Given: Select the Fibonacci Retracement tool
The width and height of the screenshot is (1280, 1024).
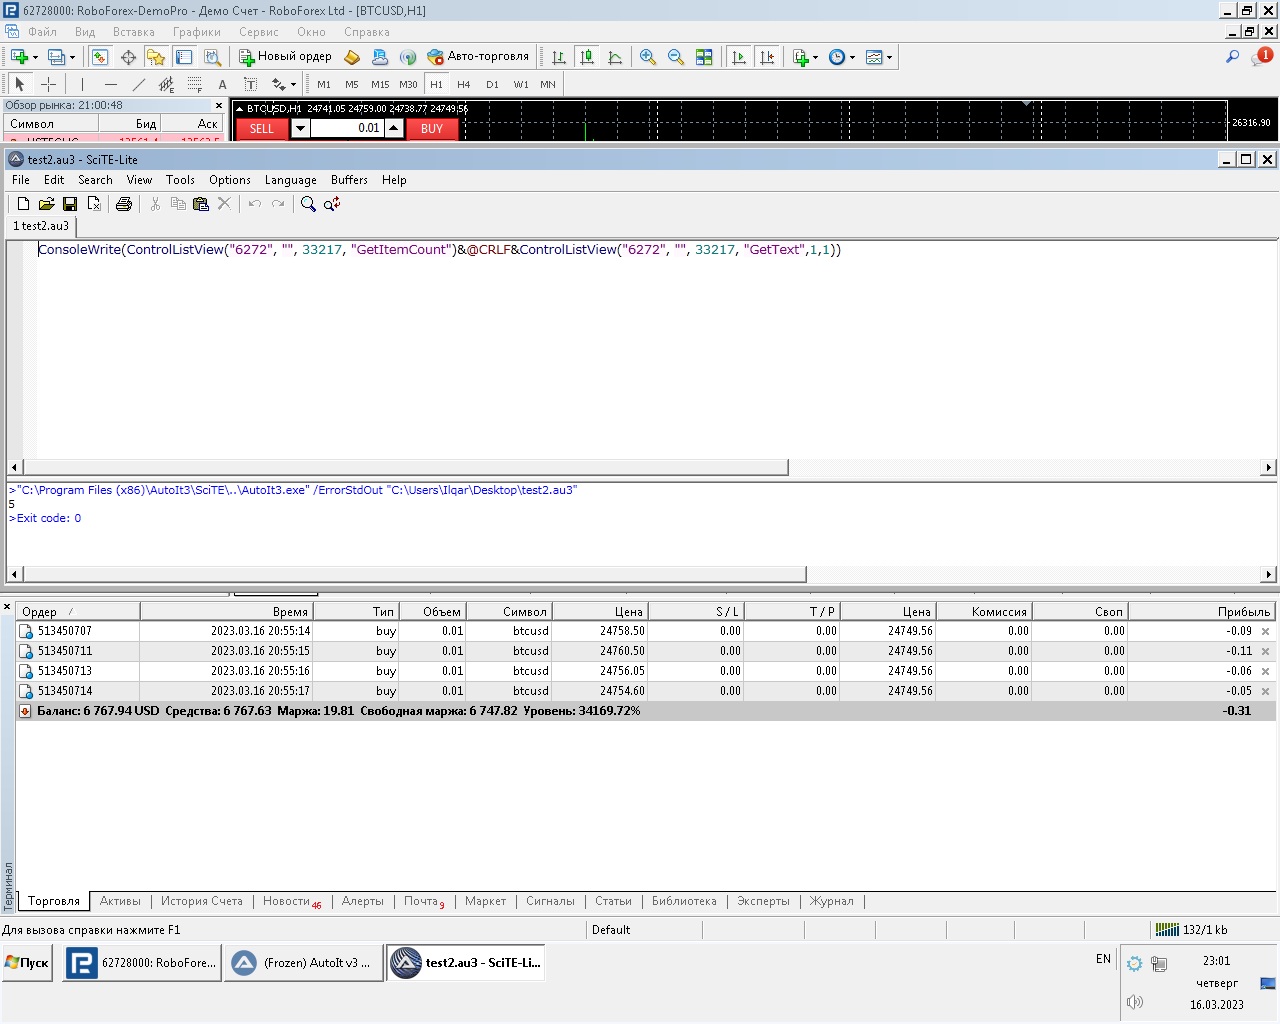Looking at the screenshot, I should pos(194,84).
